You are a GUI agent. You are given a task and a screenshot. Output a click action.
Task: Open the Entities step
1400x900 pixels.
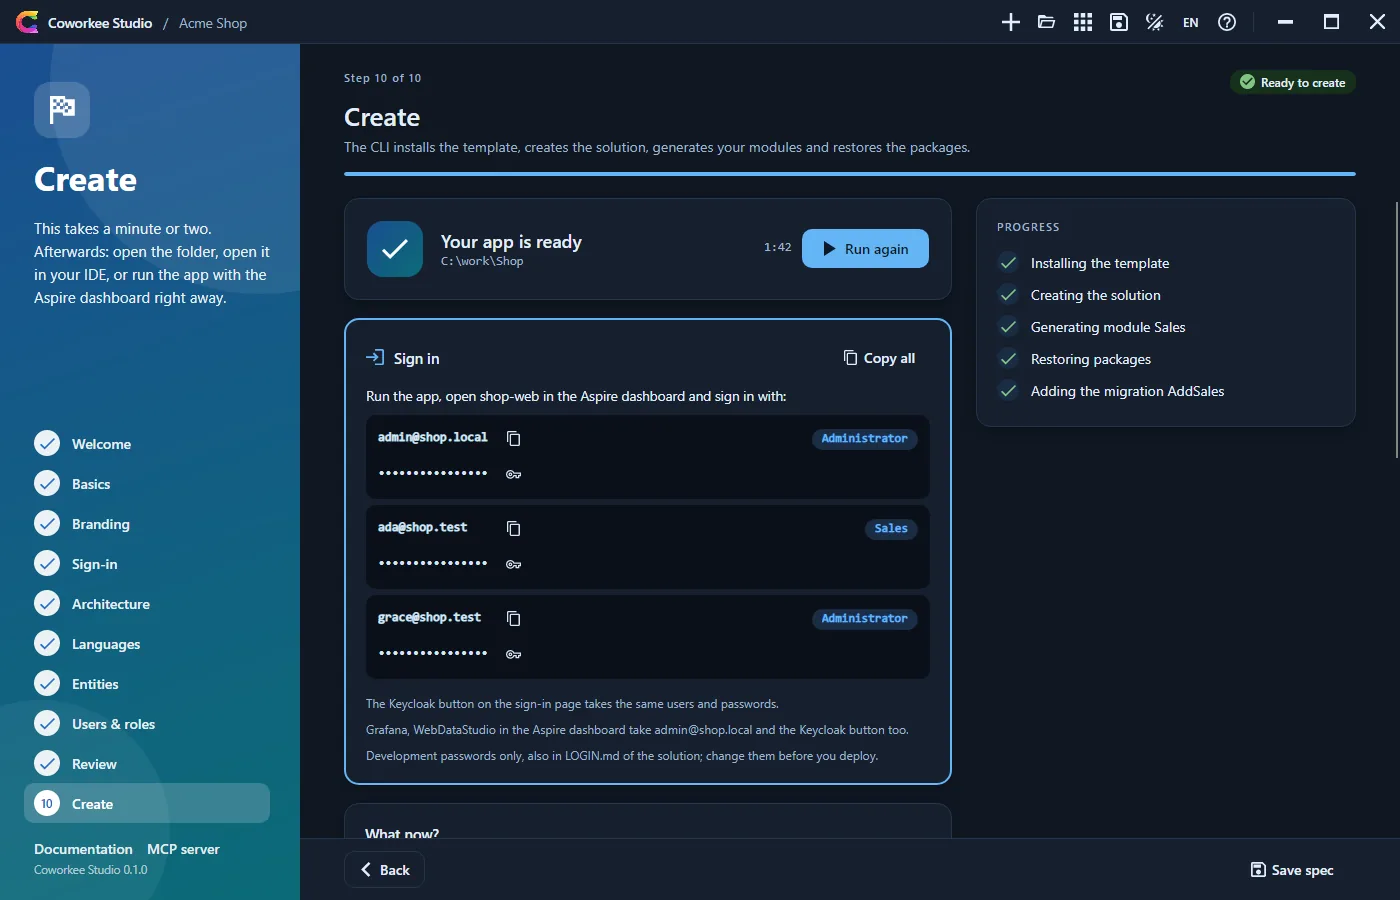click(147, 683)
